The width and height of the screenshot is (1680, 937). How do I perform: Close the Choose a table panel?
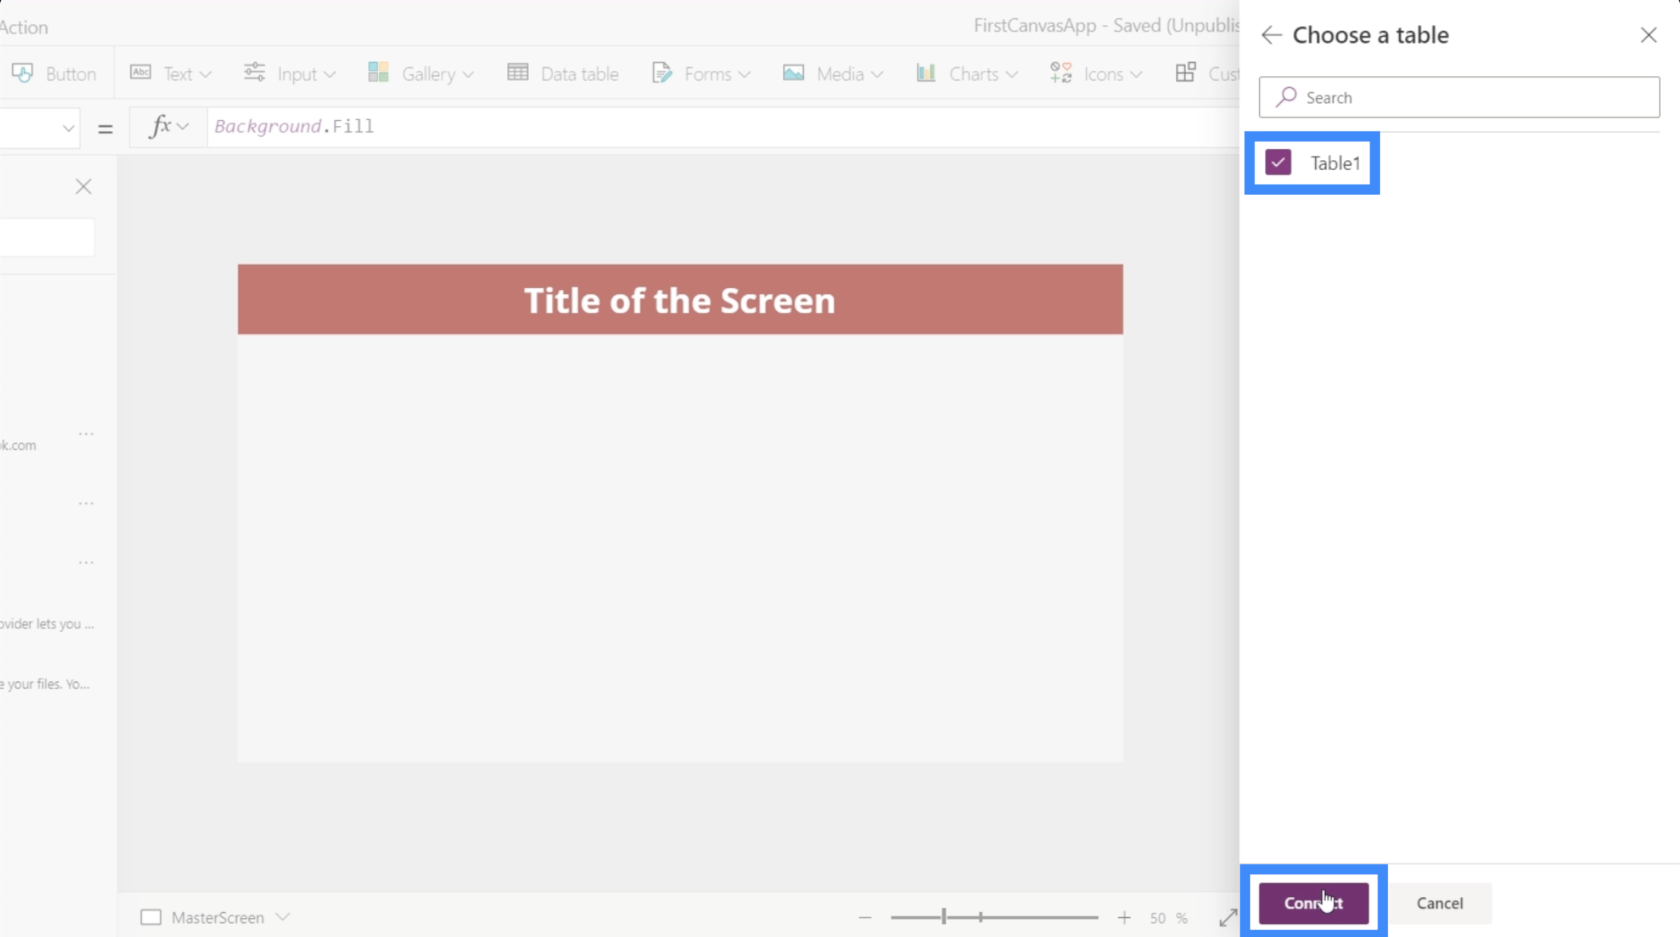point(1649,35)
